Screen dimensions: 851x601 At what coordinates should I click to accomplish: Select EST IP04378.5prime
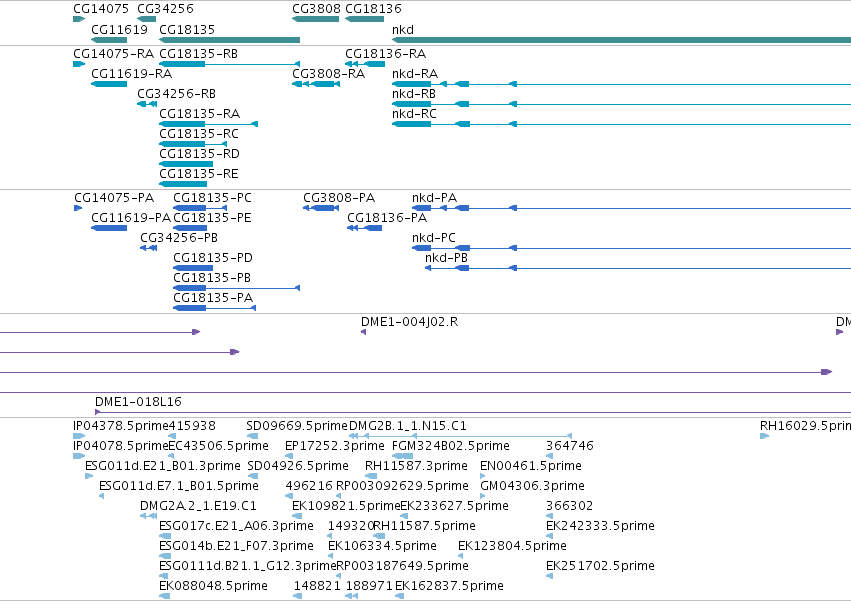tap(120, 426)
